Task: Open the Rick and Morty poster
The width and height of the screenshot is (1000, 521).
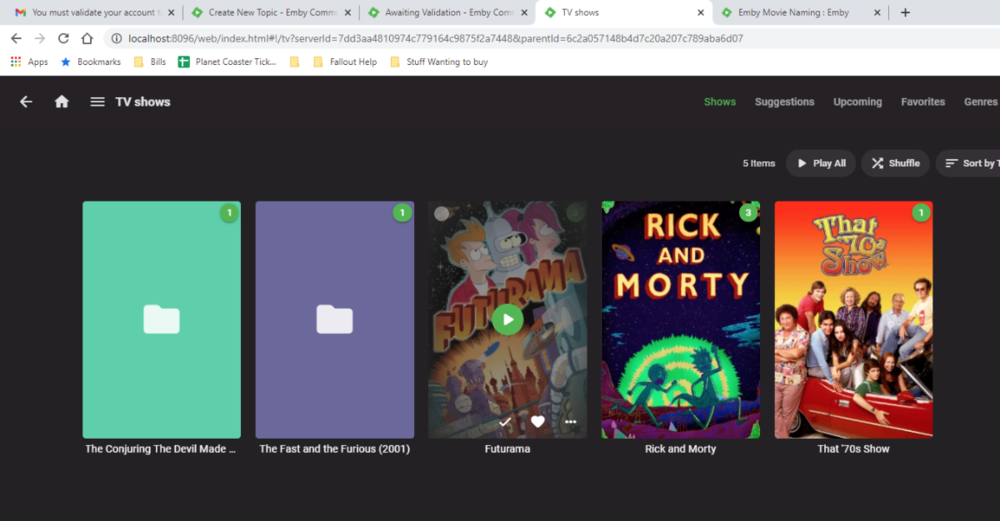Action: (680, 319)
